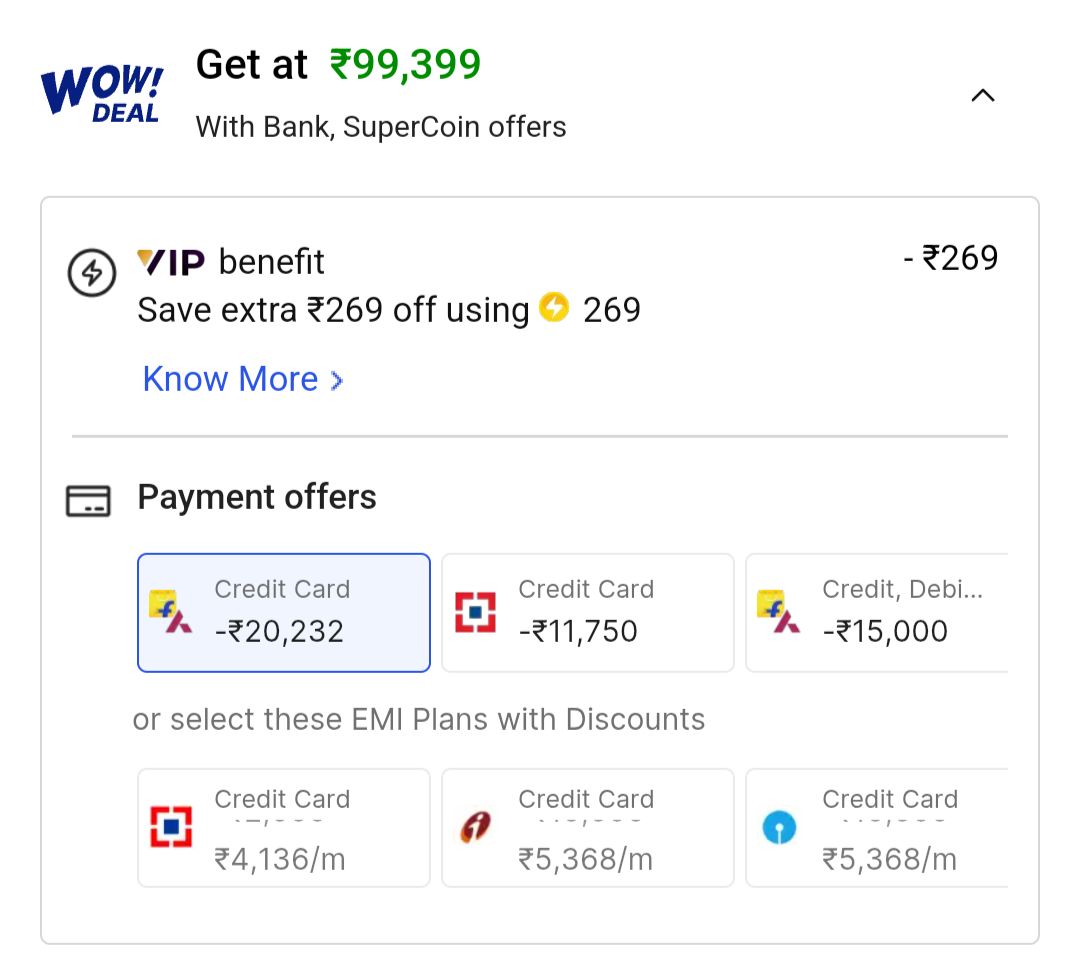
Task: Click the HDFC logo beside ₹4,136/m
Action: click(x=170, y=827)
